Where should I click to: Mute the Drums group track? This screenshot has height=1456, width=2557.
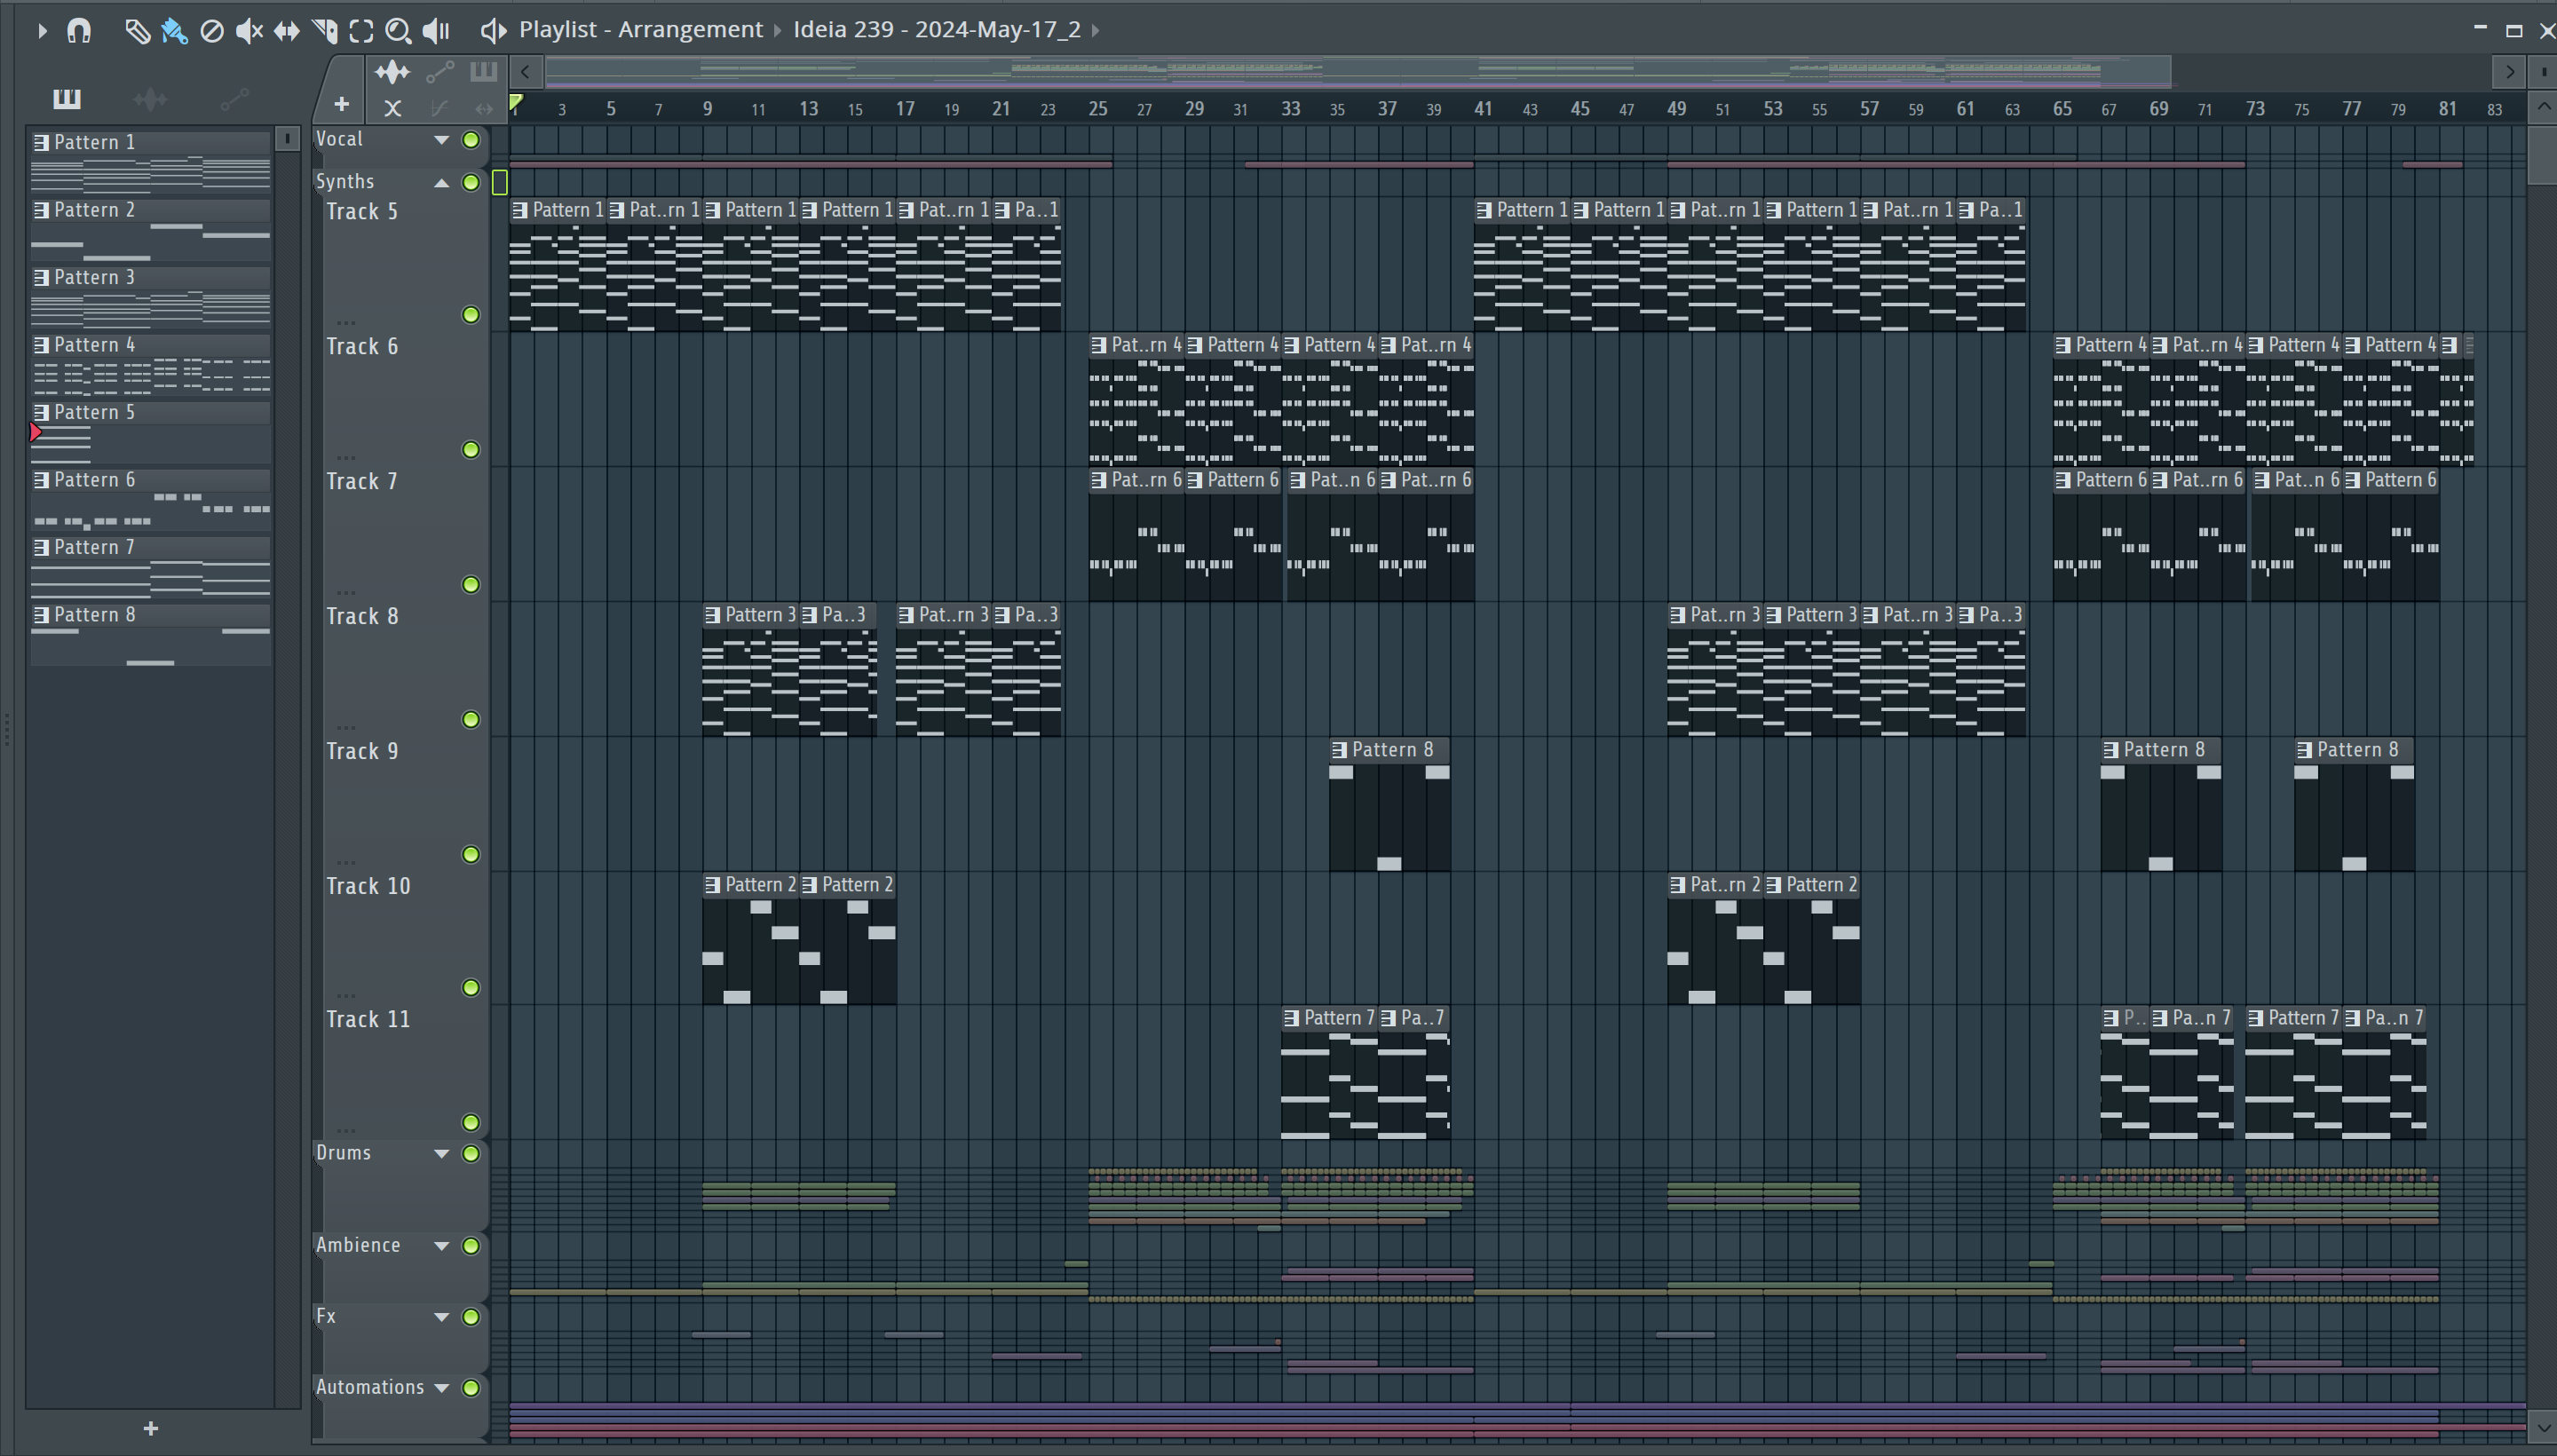[471, 1153]
